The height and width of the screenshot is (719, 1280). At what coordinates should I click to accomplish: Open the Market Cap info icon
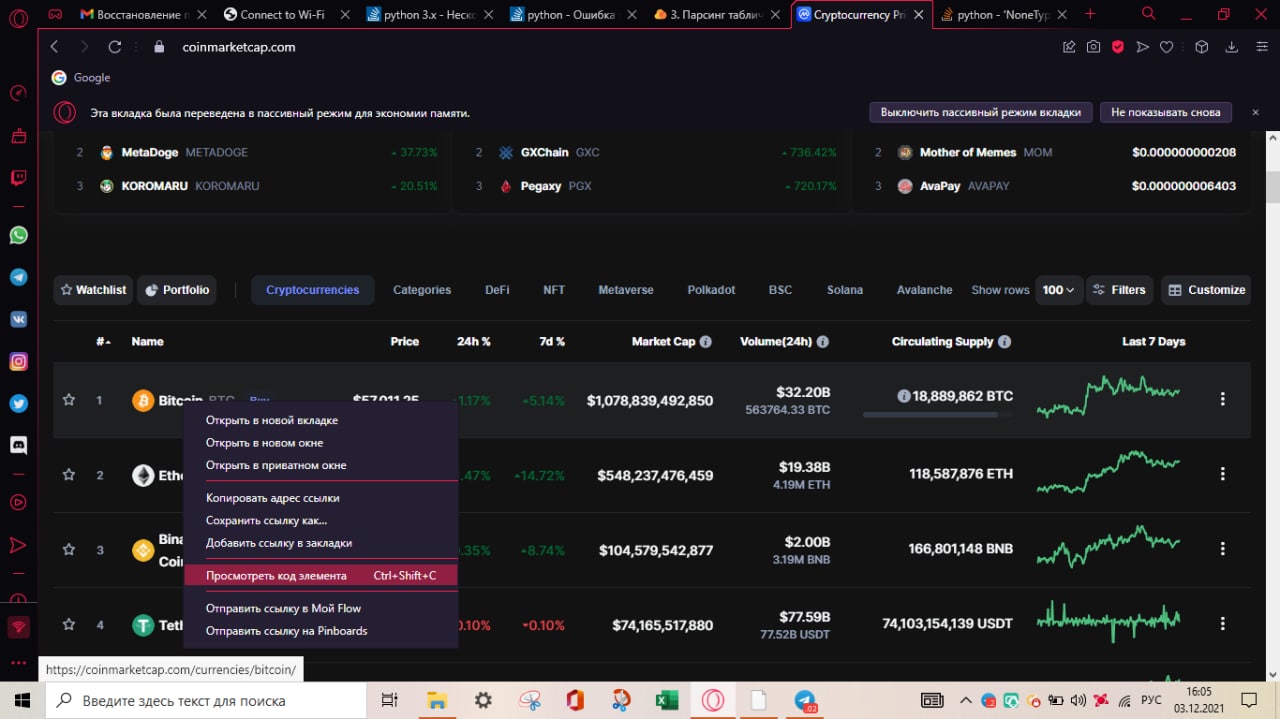click(x=706, y=342)
